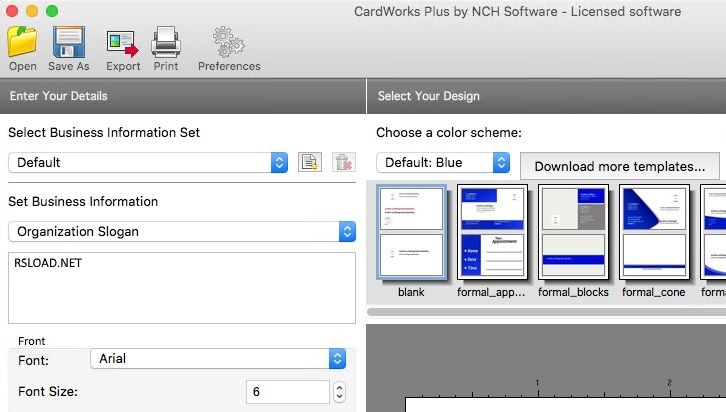Click the Save As floppy icon
726x412 pixels.
click(69, 42)
